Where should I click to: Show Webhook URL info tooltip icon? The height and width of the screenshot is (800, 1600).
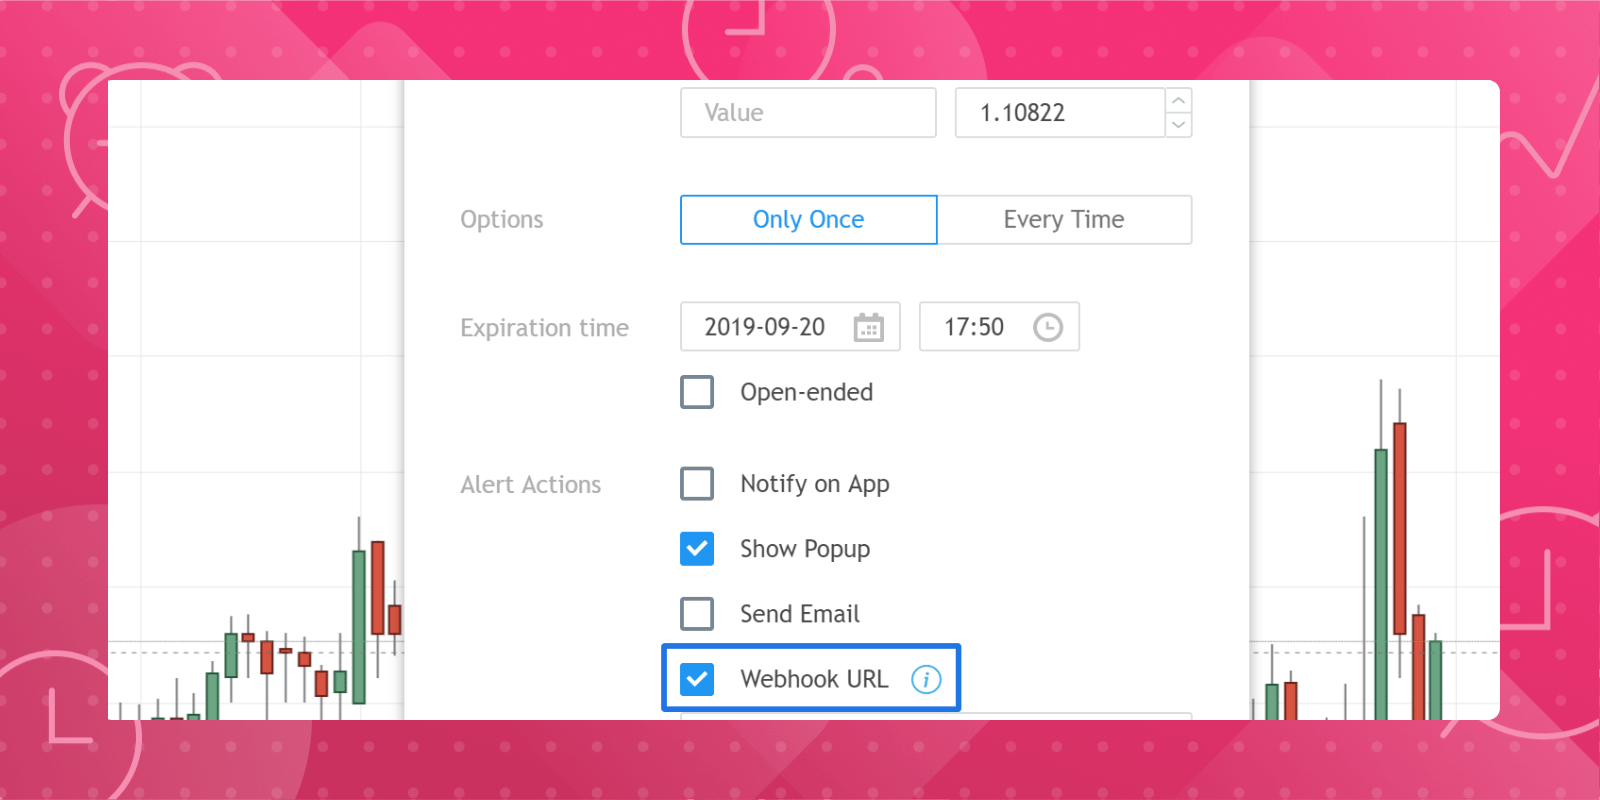point(926,679)
